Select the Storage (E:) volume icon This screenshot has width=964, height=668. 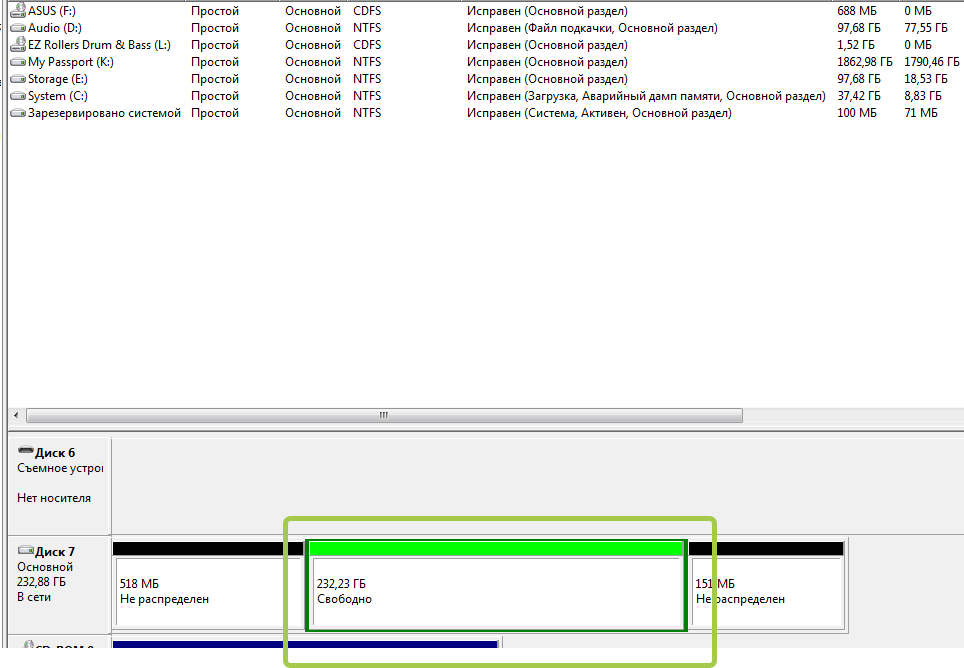pyautogui.click(x=18, y=79)
